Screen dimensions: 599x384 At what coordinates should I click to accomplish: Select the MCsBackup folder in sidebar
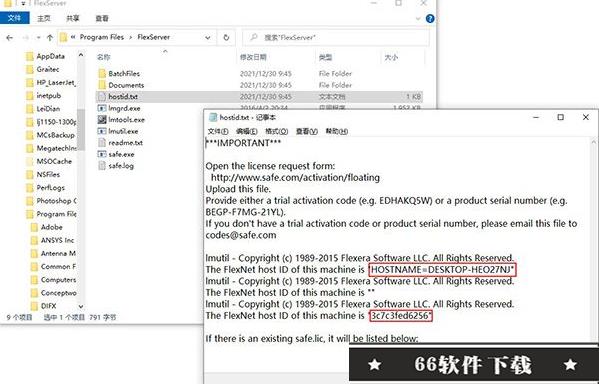click(x=55, y=135)
